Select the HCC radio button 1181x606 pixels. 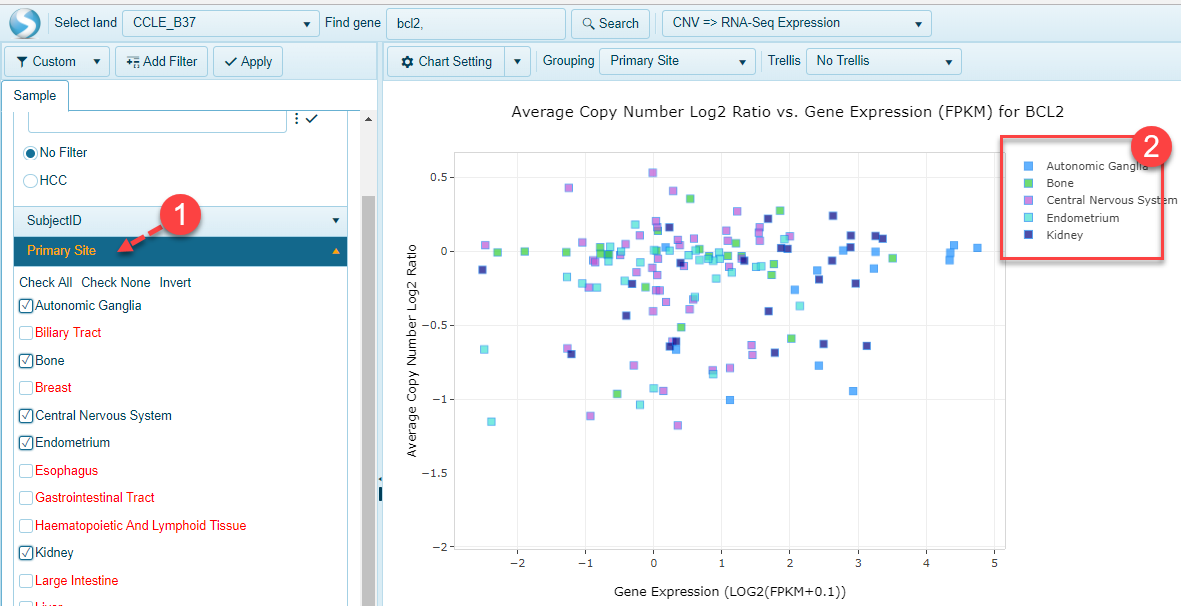pos(30,181)
